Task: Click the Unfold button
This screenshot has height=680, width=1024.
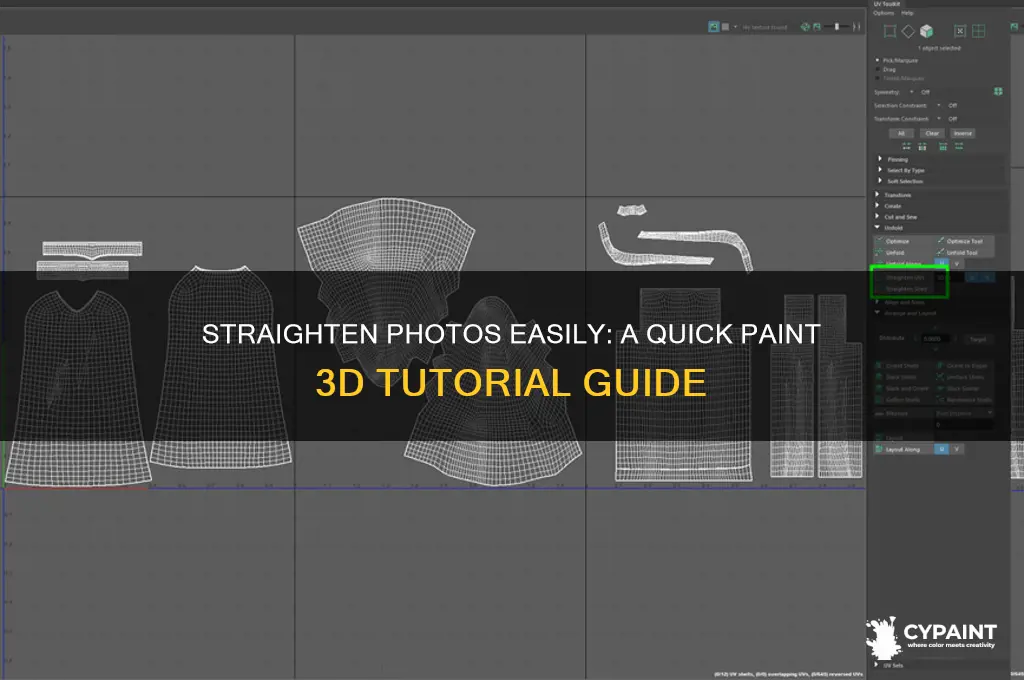Action: point(895,253)
